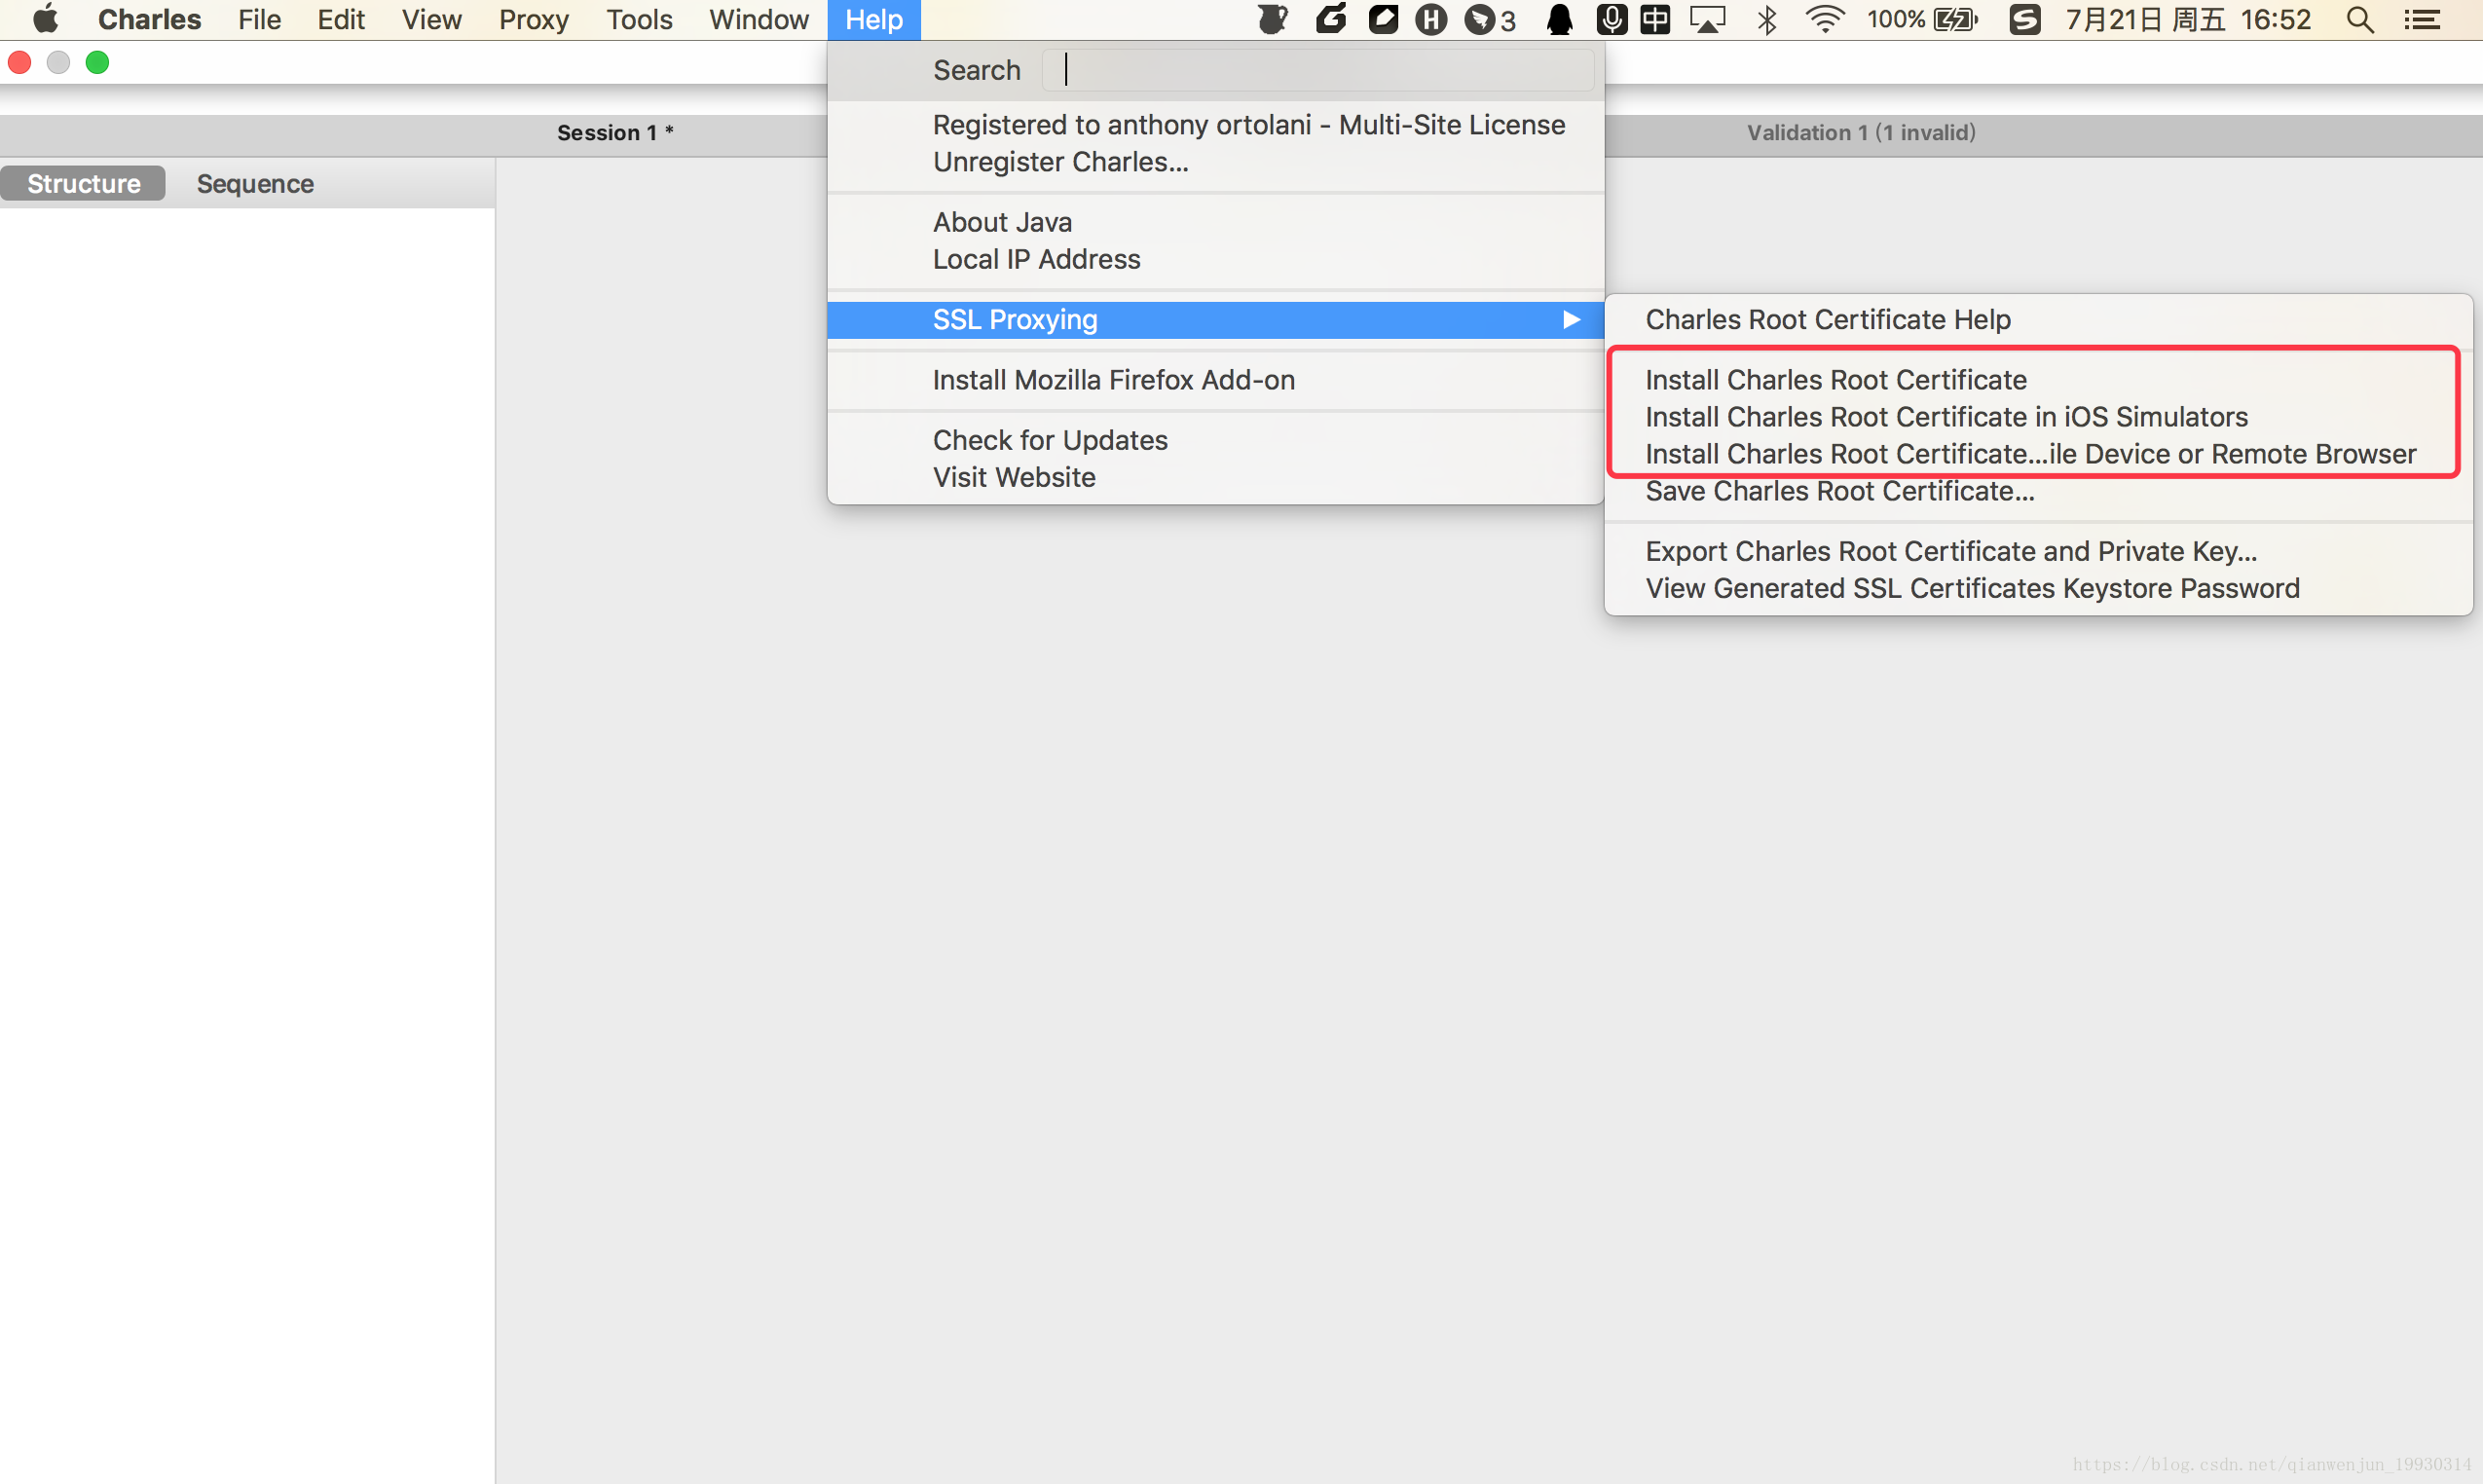Choose Install Mozilla Firefox Add-on

click(1216, 380)
